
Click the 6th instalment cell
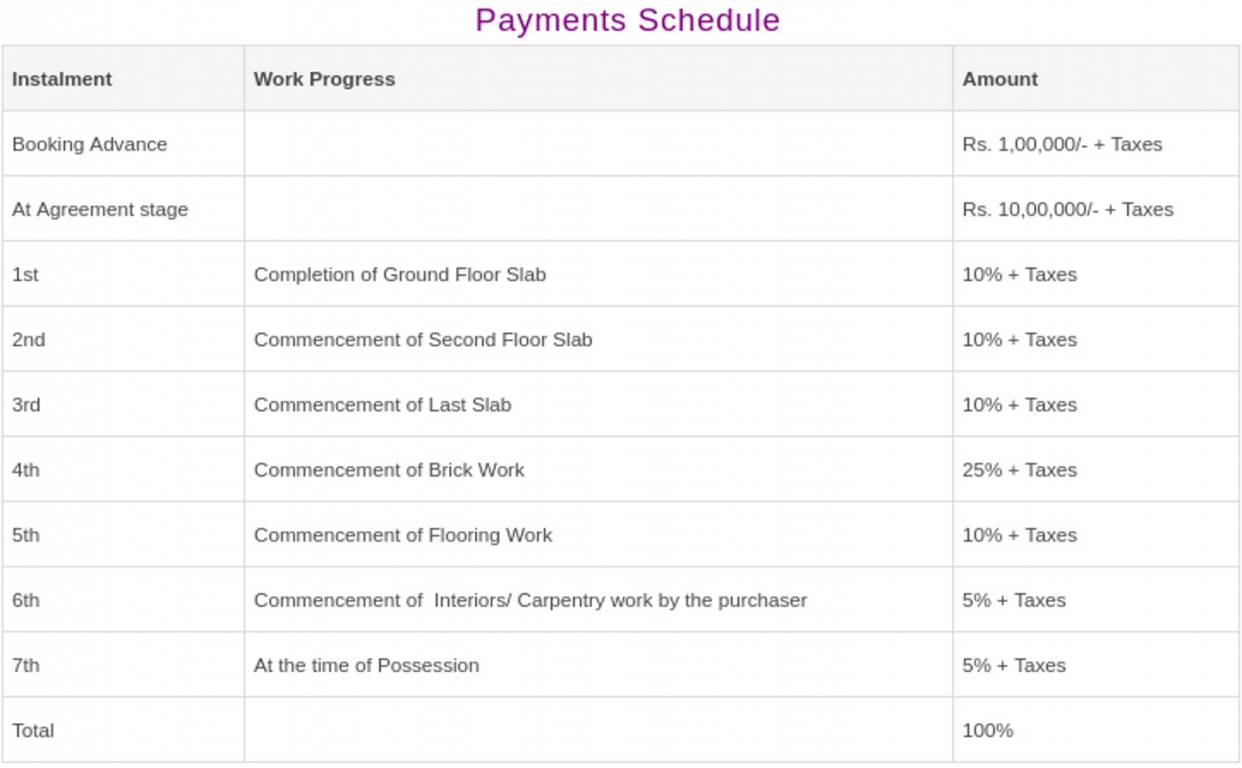[x=26, y=600]
